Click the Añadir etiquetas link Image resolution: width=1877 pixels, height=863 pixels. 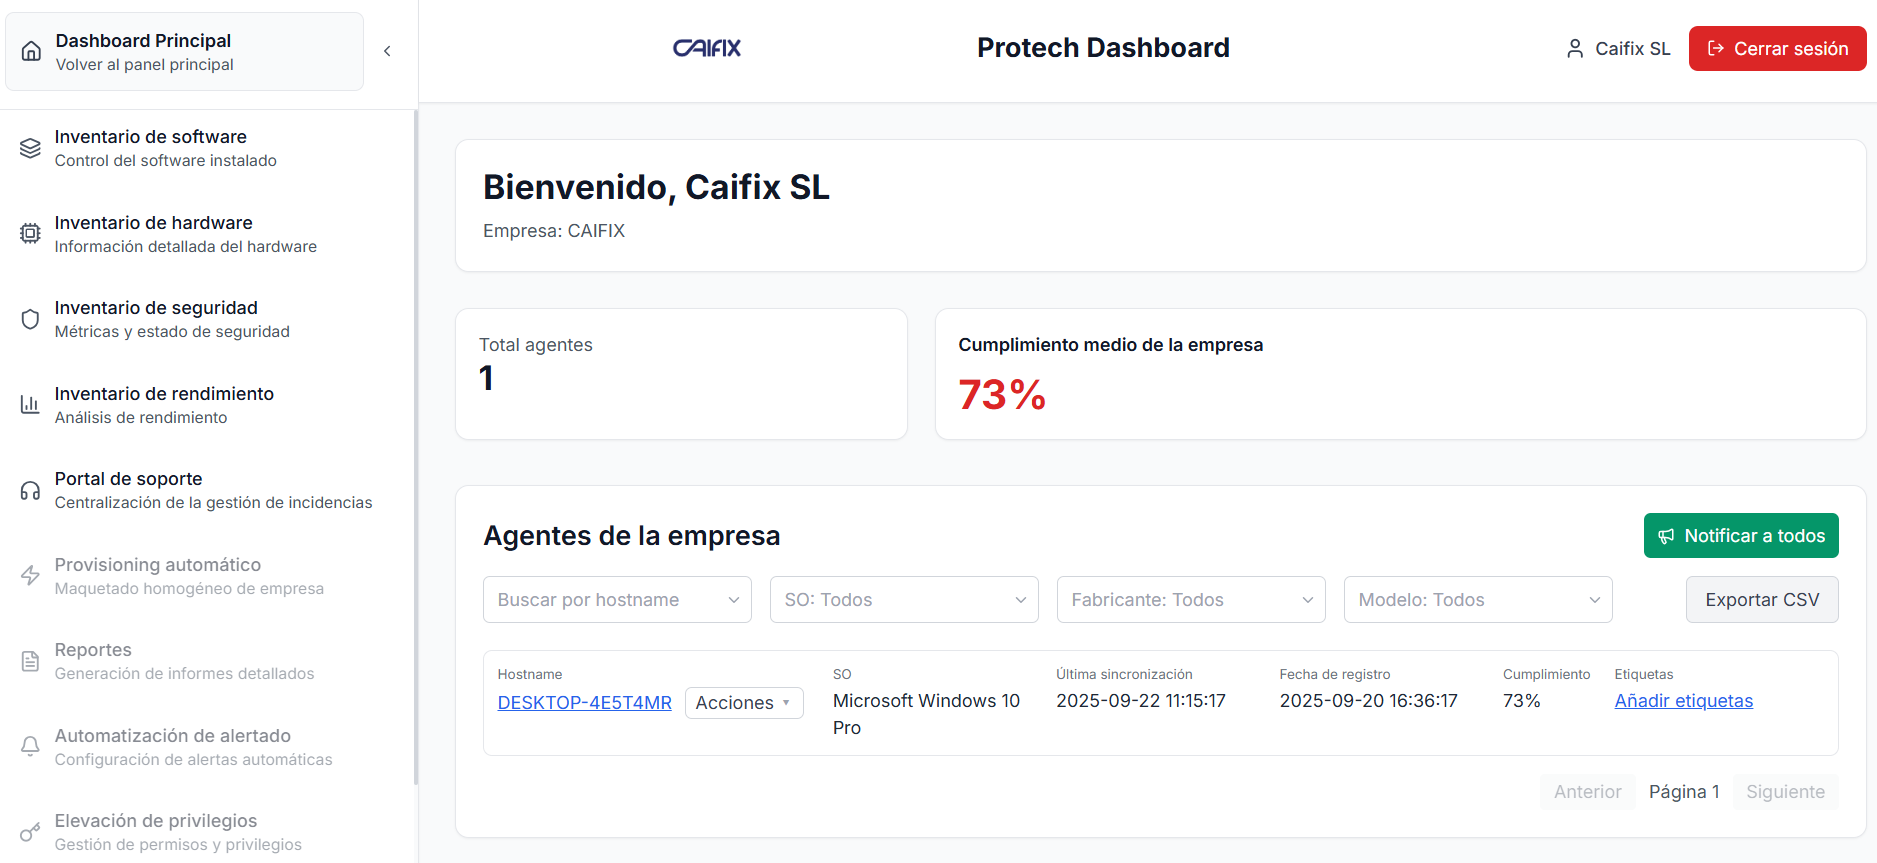coord(1683,701)
